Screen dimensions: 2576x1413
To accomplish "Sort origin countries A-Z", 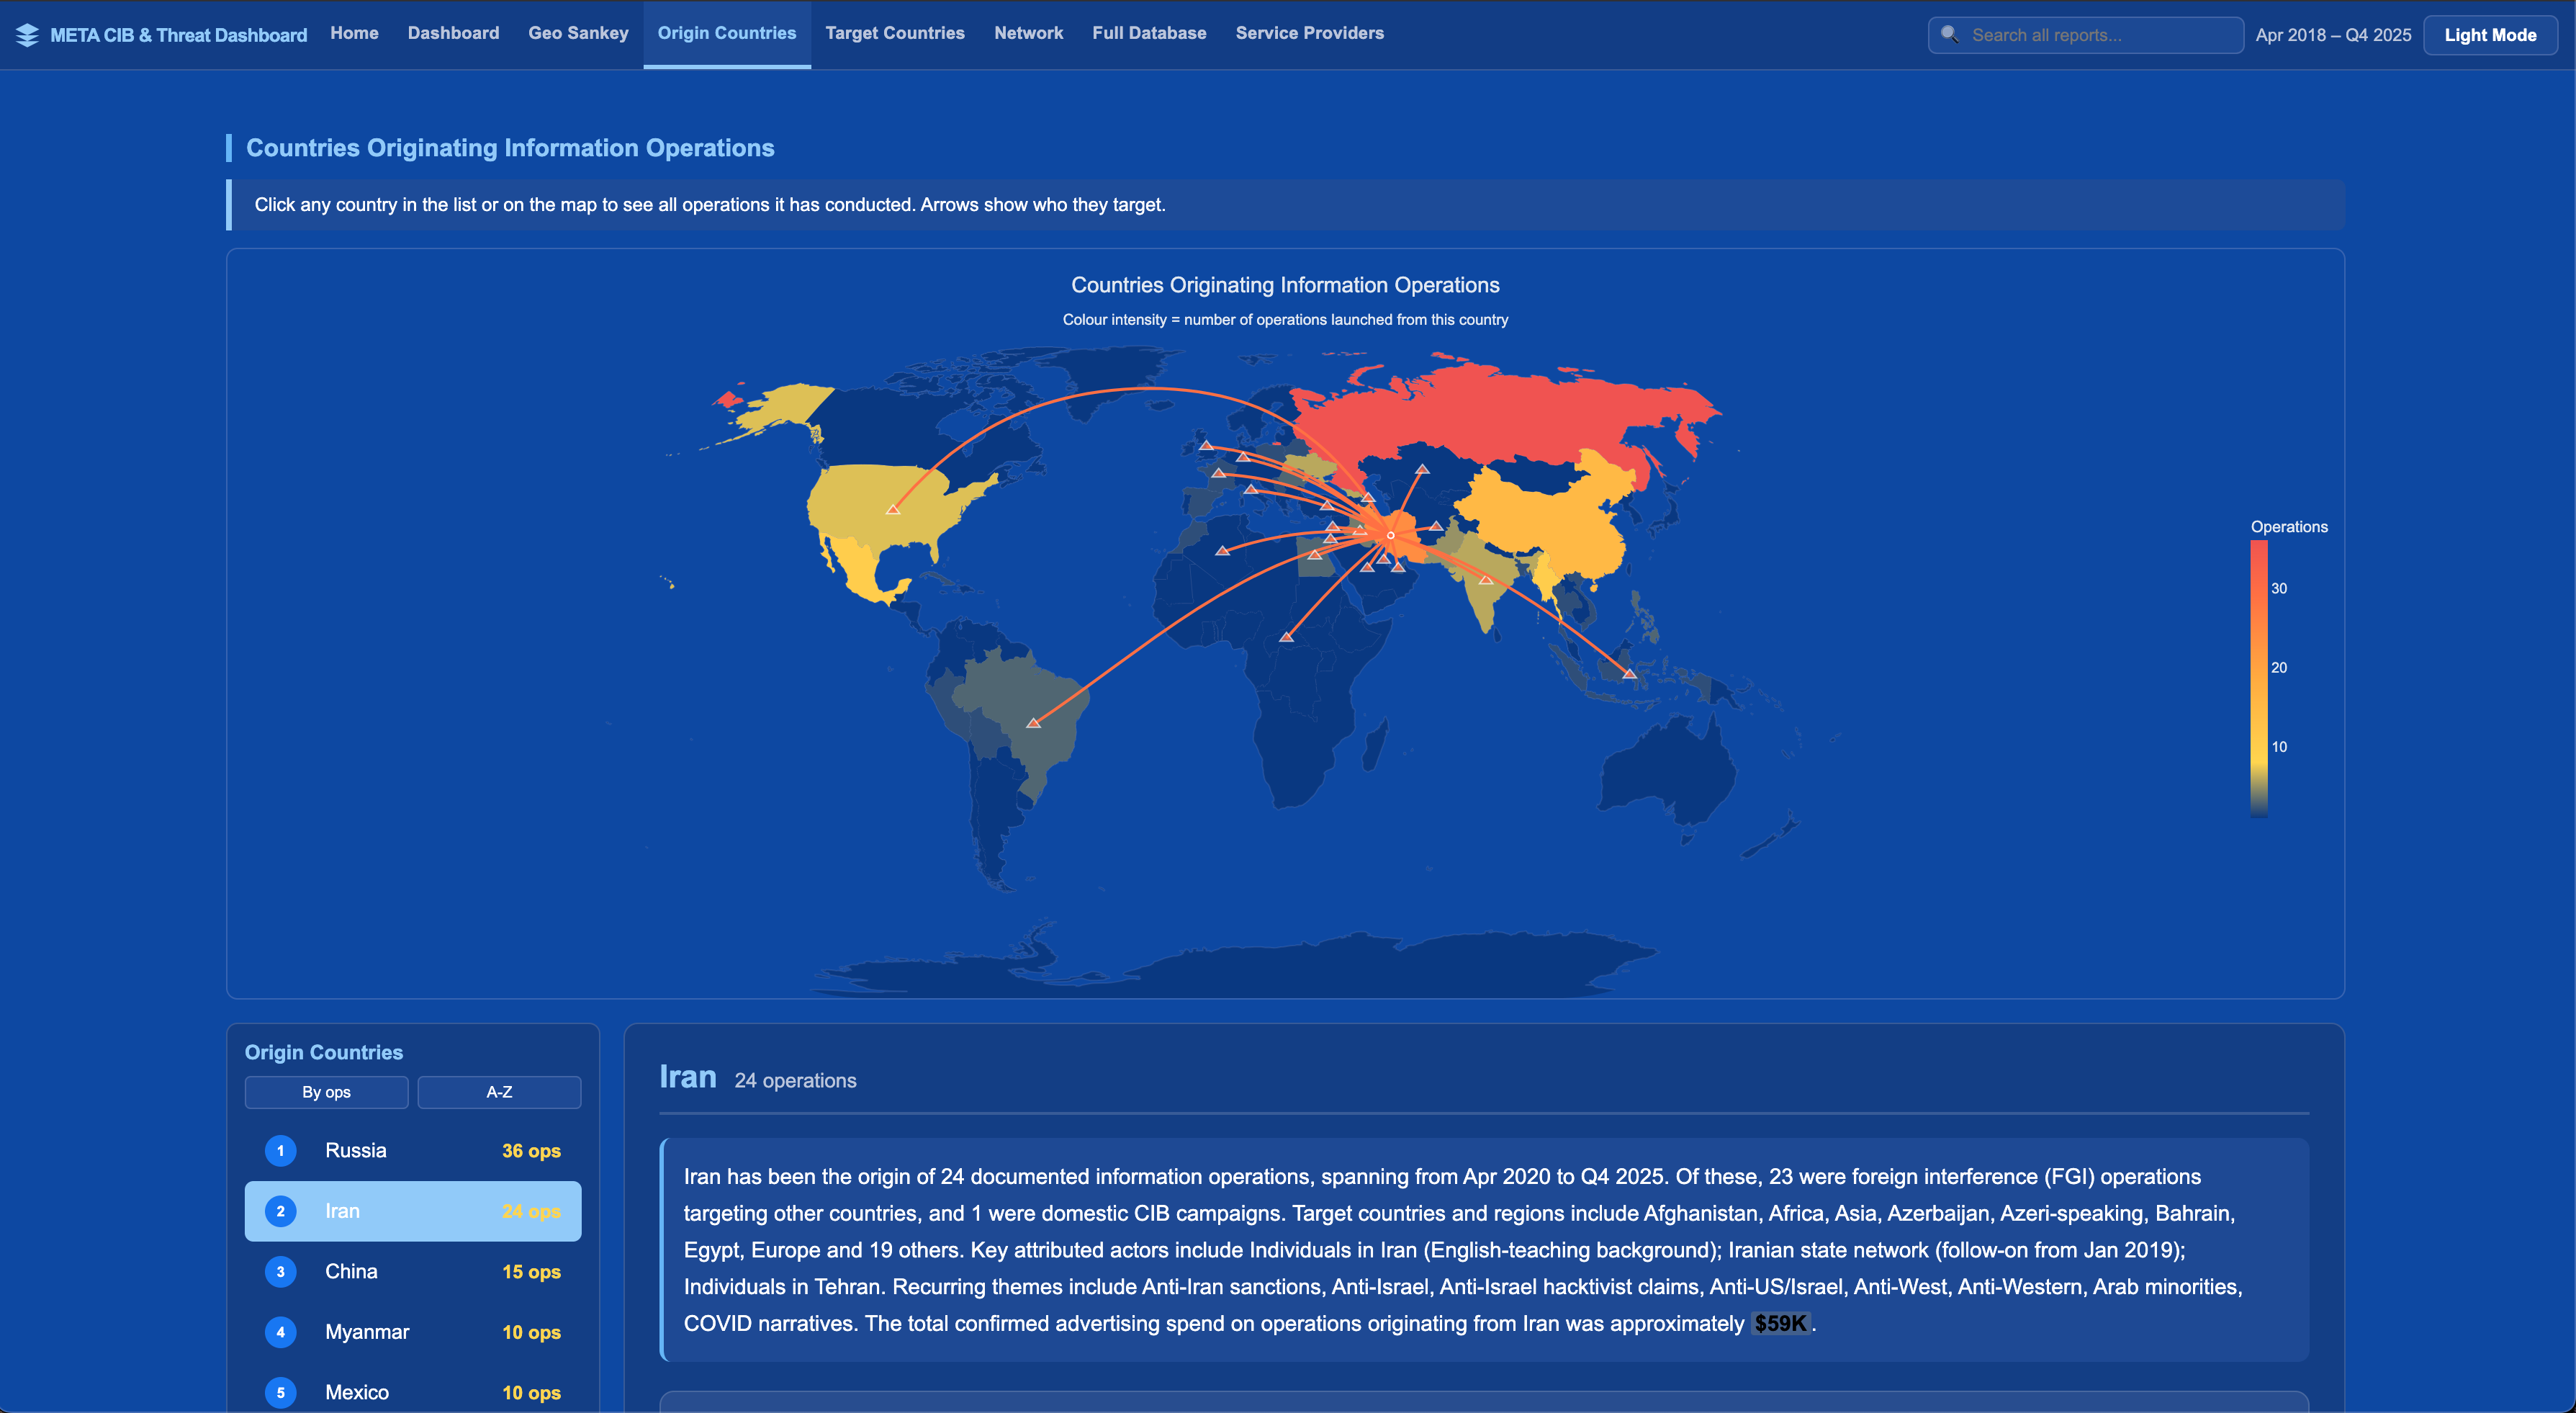I will [x=499, y=1092].
